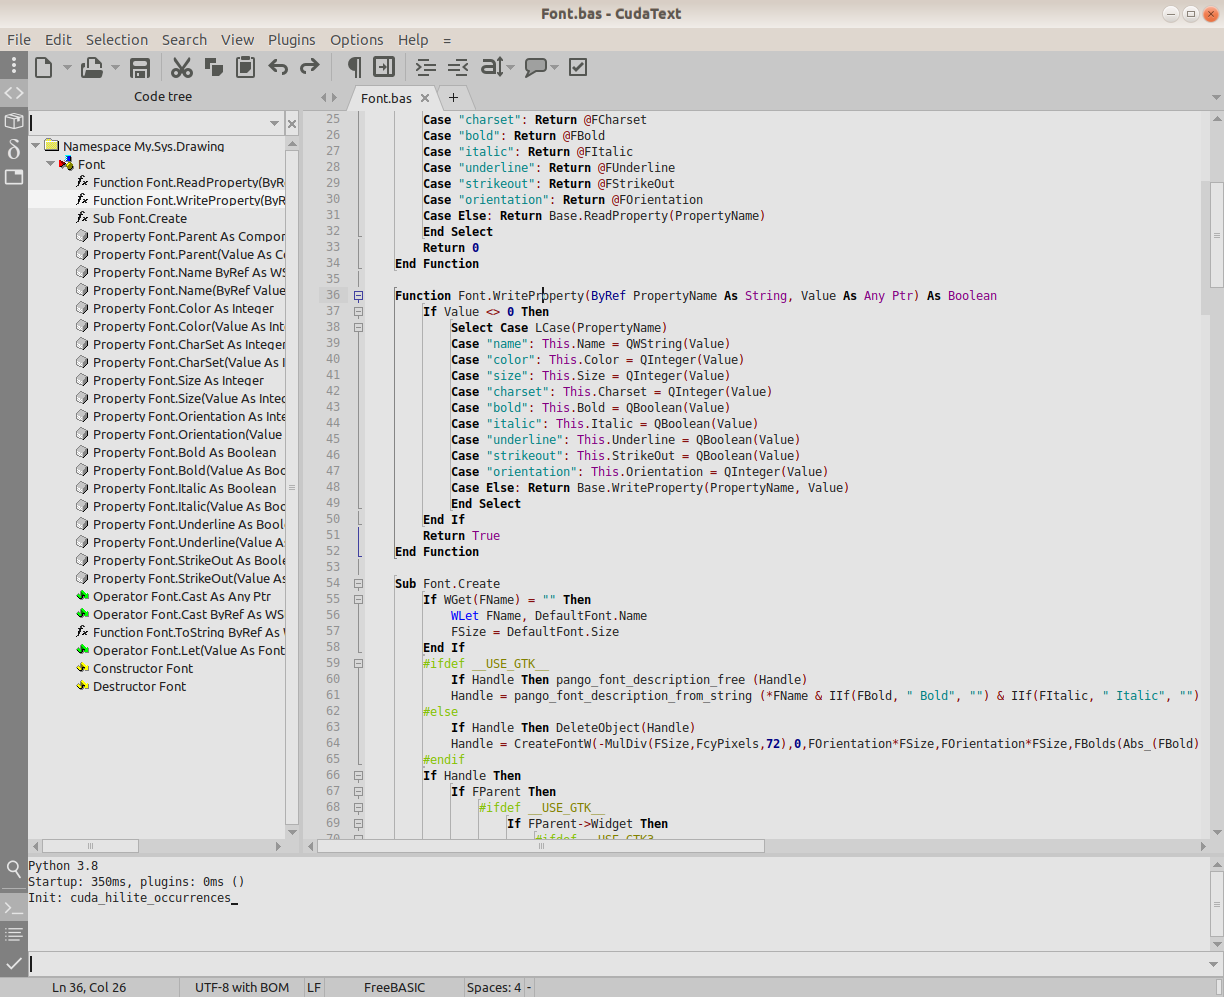Open the Console panel prompt icon

[14, 908]
